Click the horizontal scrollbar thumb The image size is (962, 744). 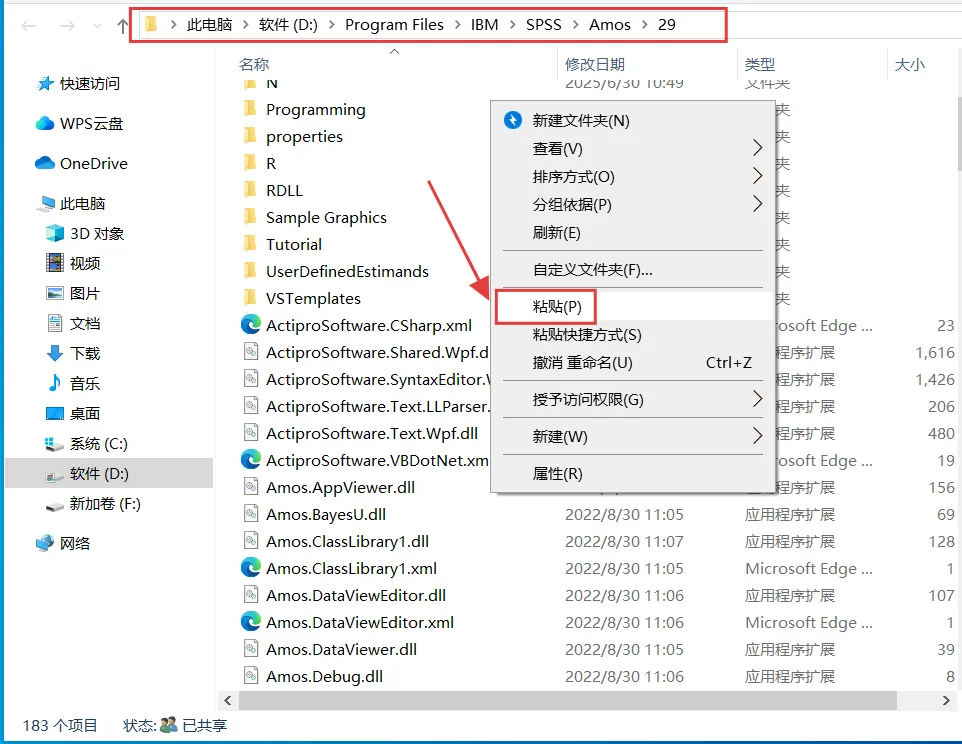(568, 700)
